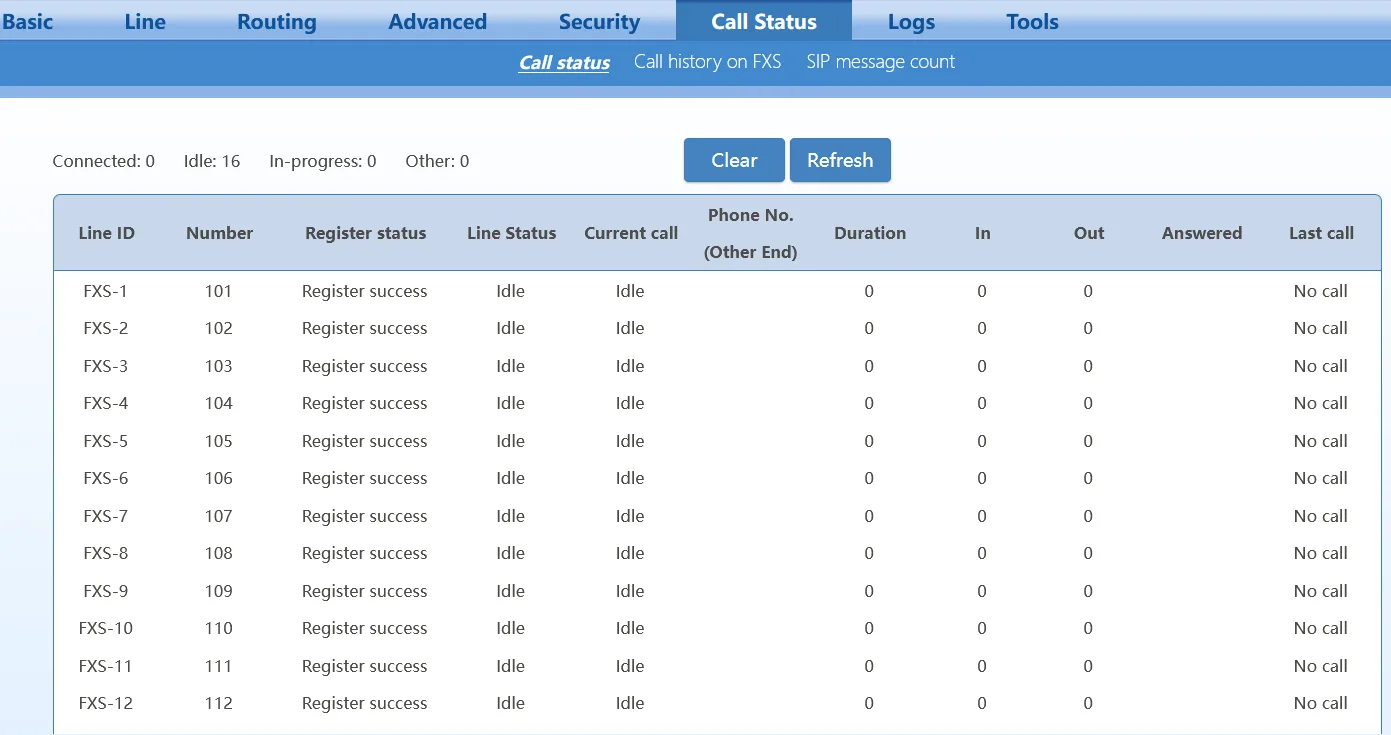Select the Security tab
Viewport: 1391px width, 735px height.
[x=599, y=22]
